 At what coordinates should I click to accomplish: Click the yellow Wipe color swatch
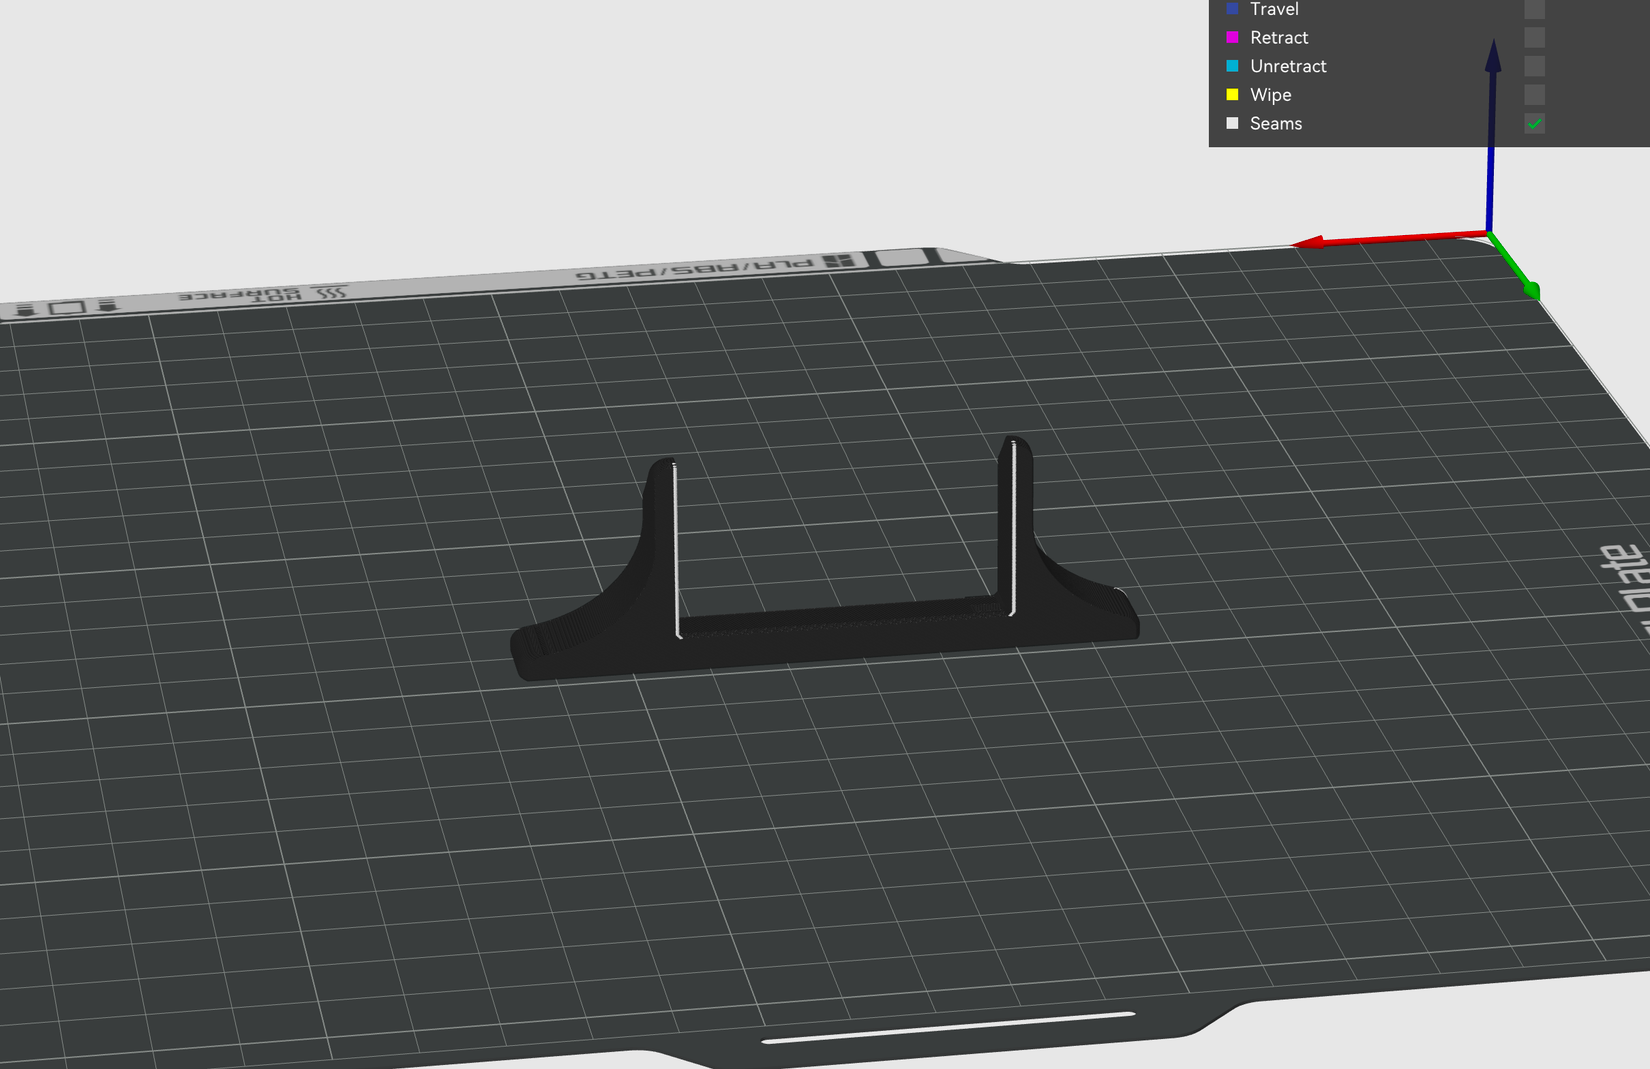coord(1232,95)
